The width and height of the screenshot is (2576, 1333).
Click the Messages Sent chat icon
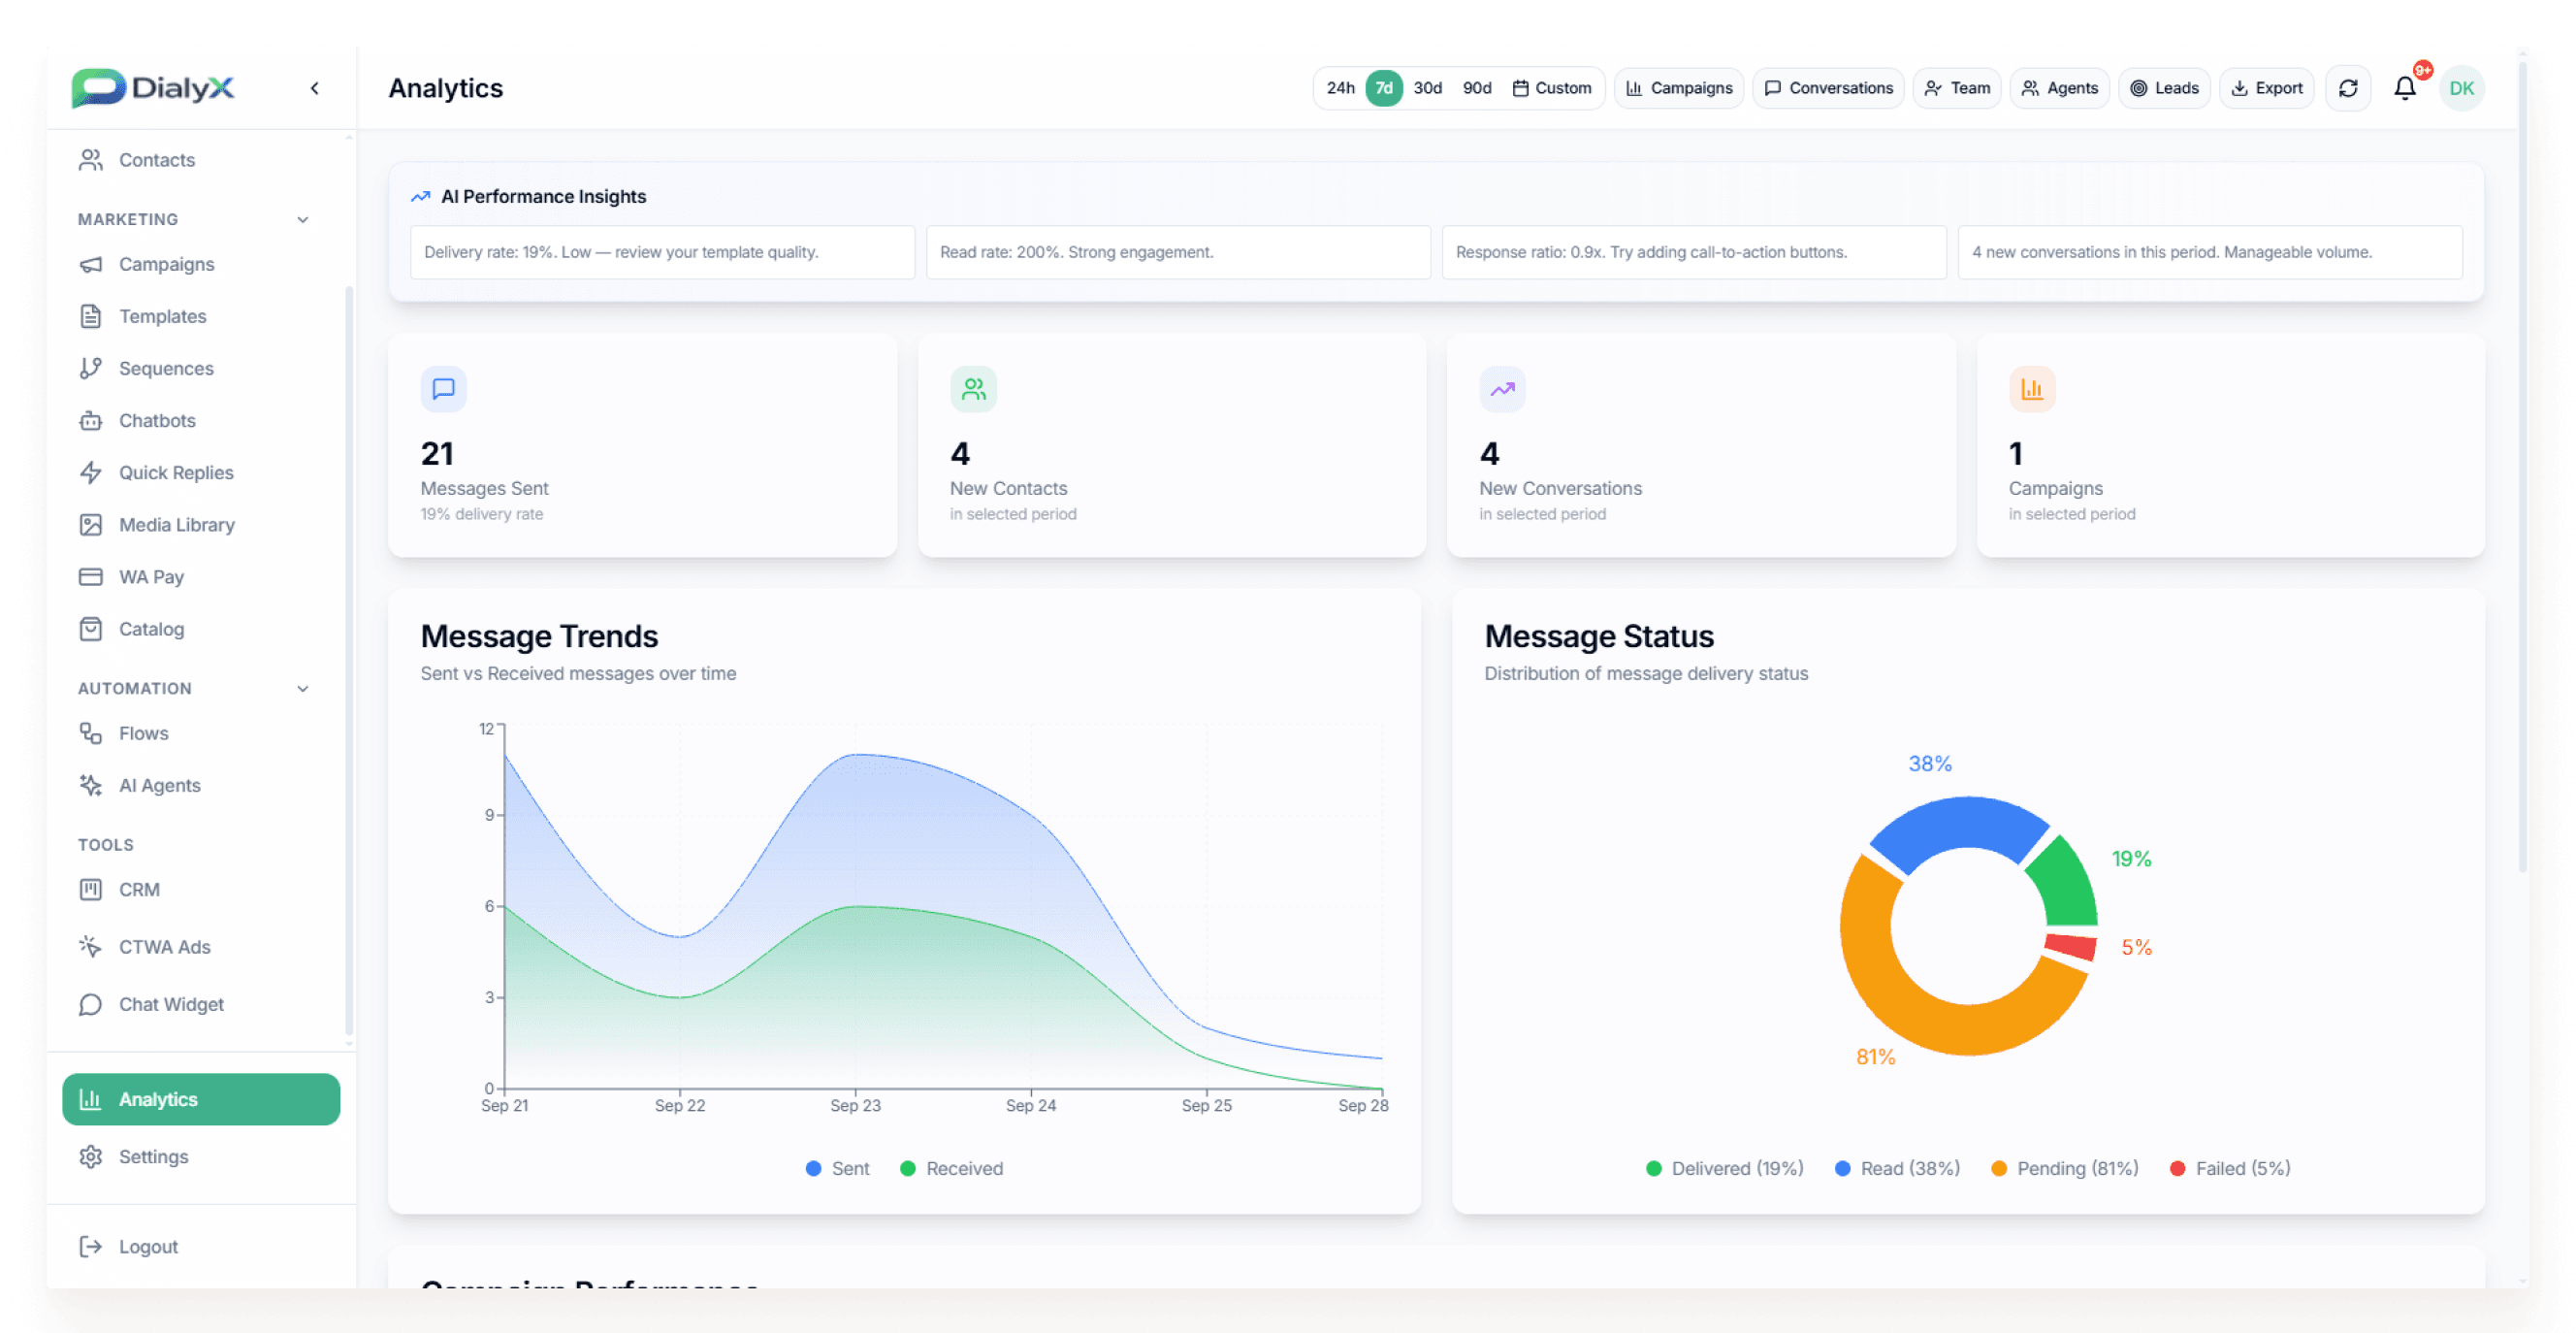443,389
